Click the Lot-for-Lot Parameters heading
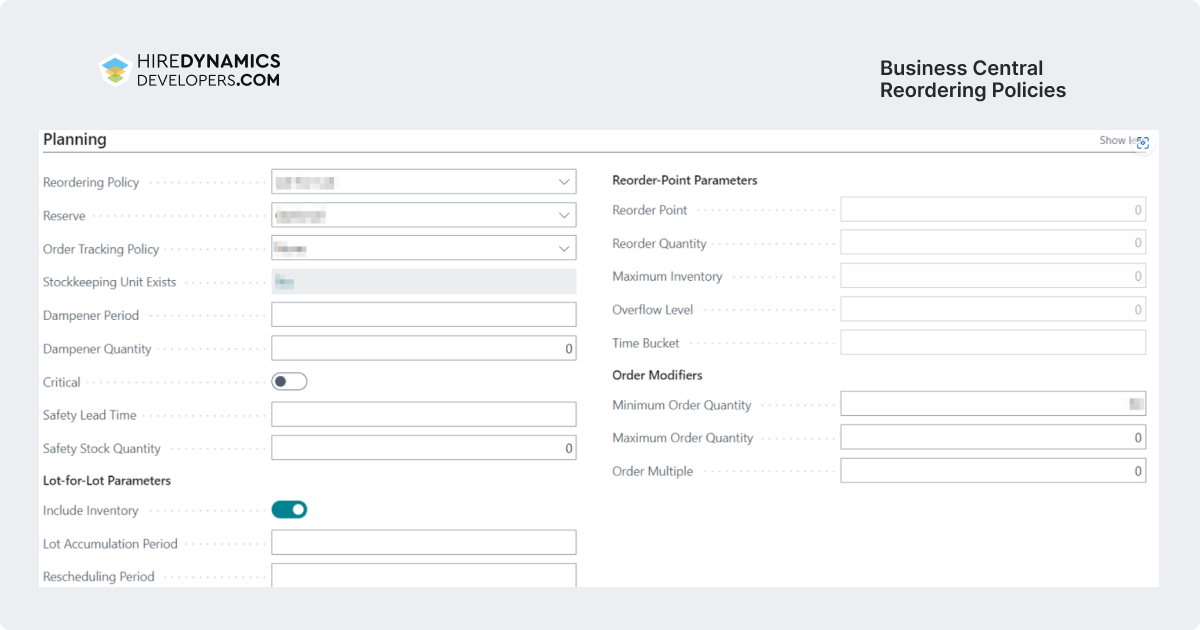Image resolution: width=1200 pixels, height=630 pixels. coord(107,481)
